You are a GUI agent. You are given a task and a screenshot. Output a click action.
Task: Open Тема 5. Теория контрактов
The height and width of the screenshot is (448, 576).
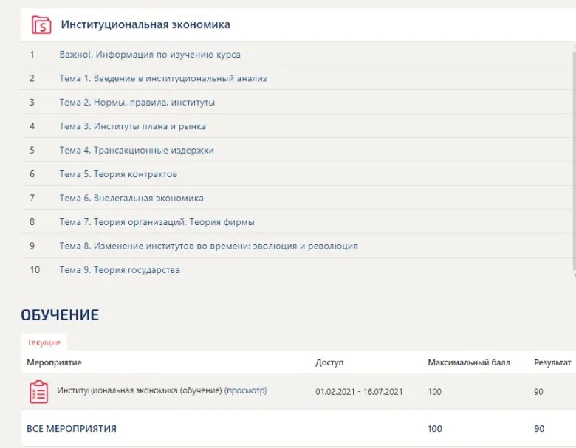click(x=118, y=174)
